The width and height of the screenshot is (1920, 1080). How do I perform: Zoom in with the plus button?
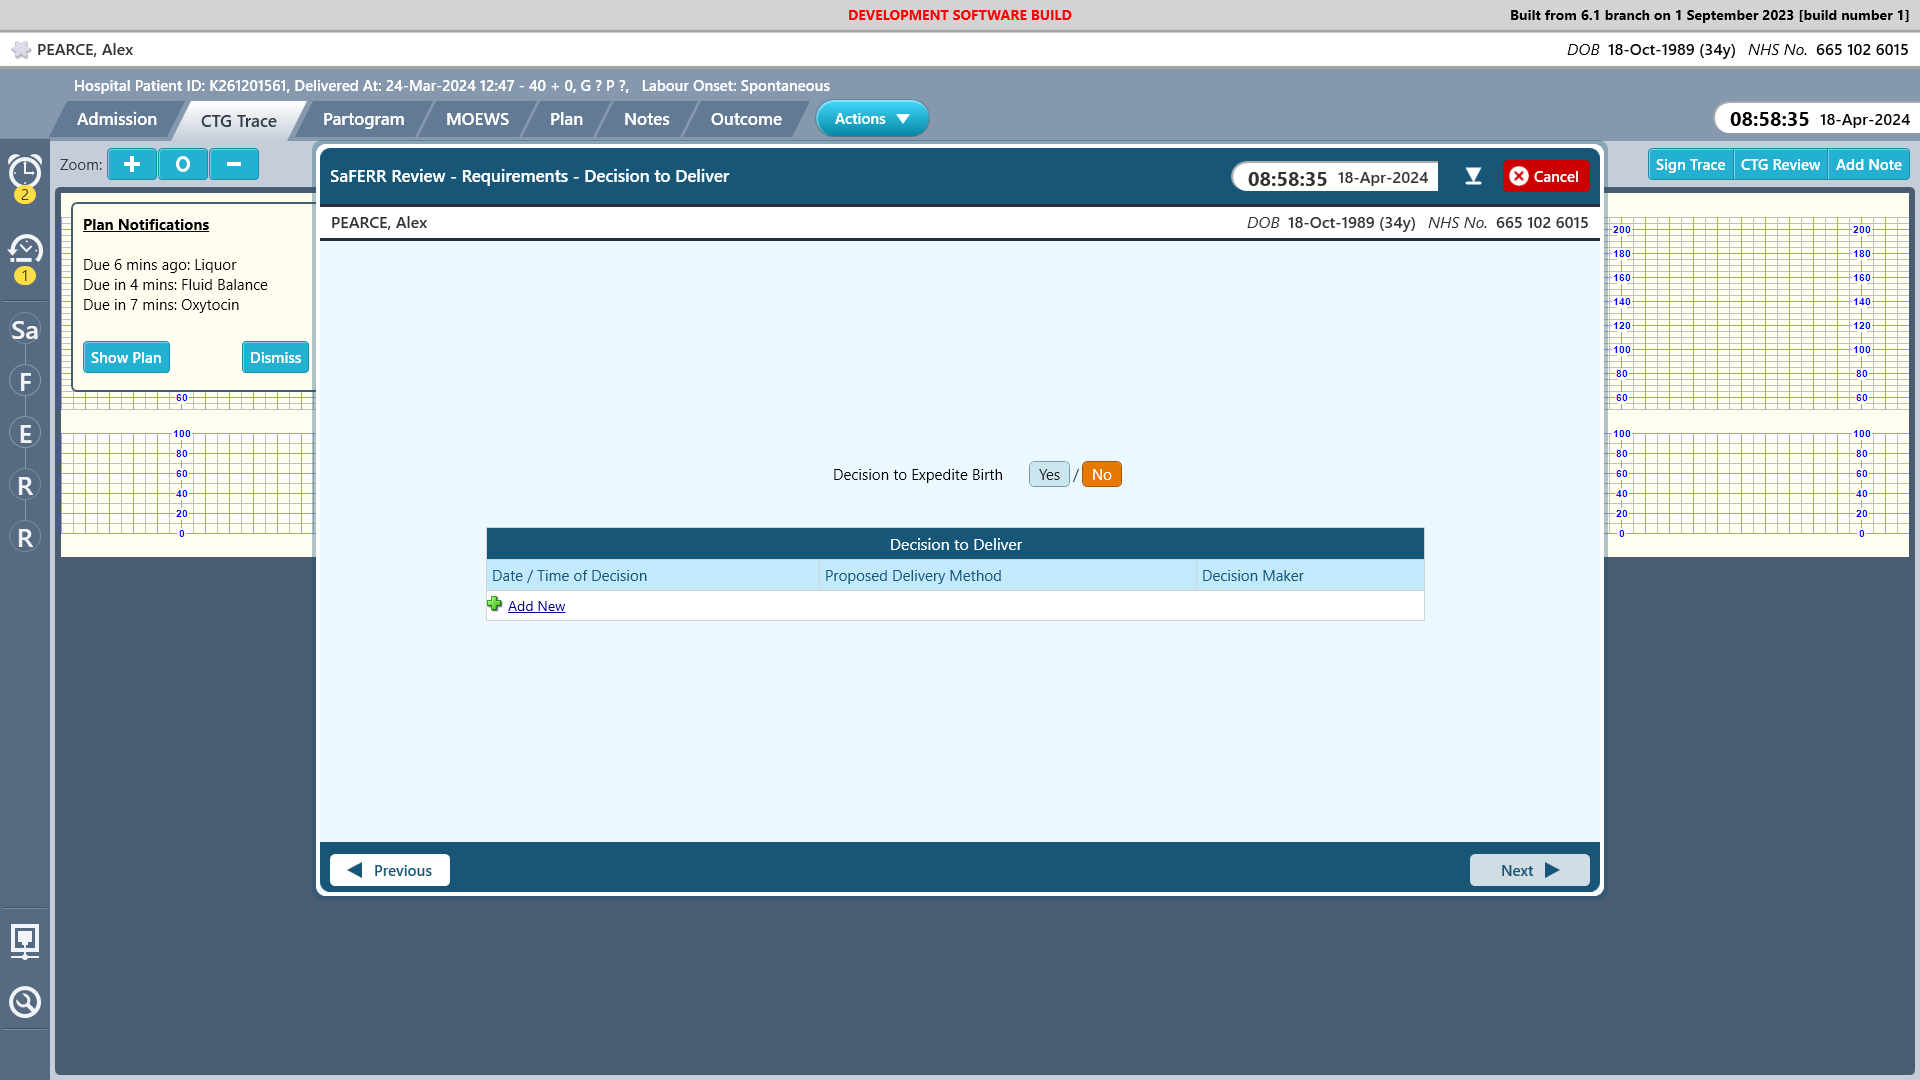tap(132, 164)
